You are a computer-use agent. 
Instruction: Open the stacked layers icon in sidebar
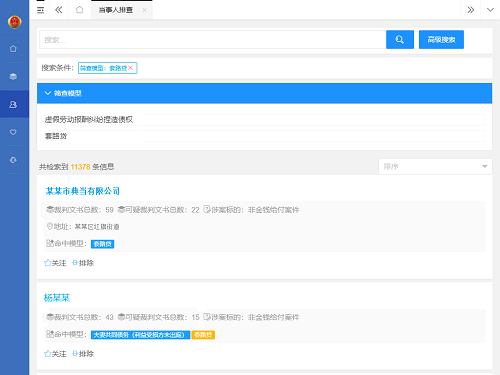13,76
